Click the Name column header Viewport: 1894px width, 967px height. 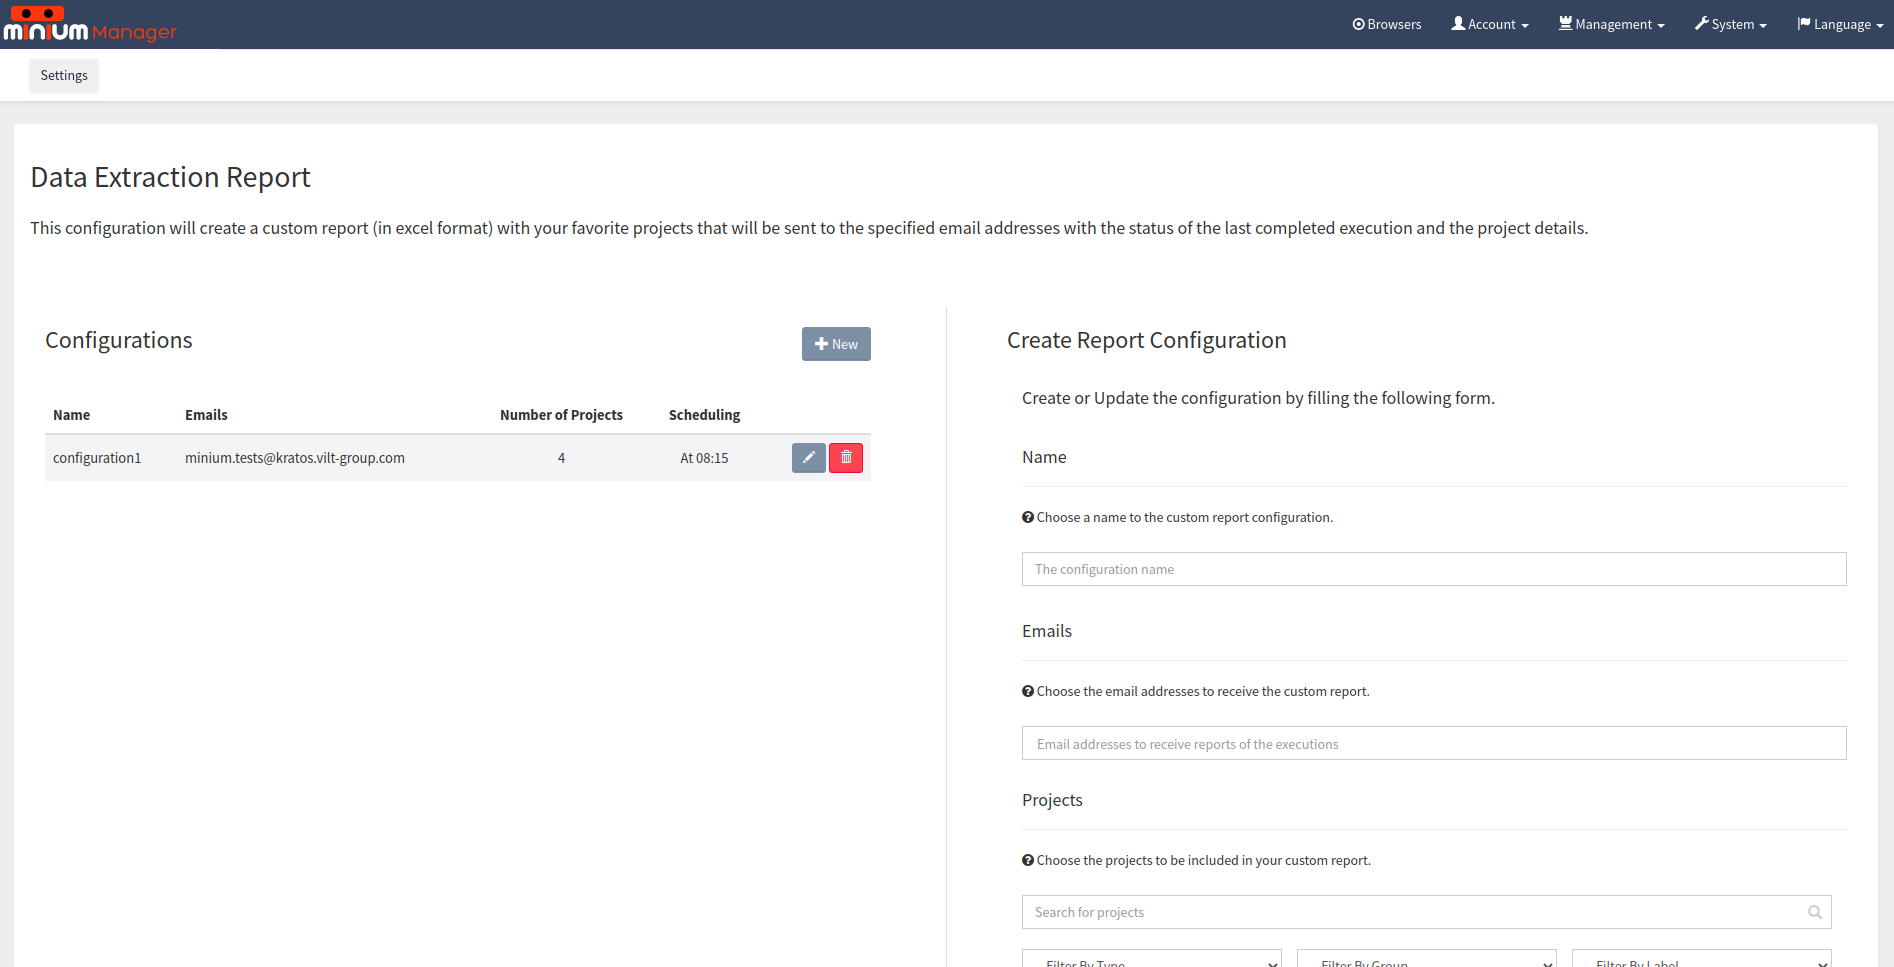coord(71,415)
